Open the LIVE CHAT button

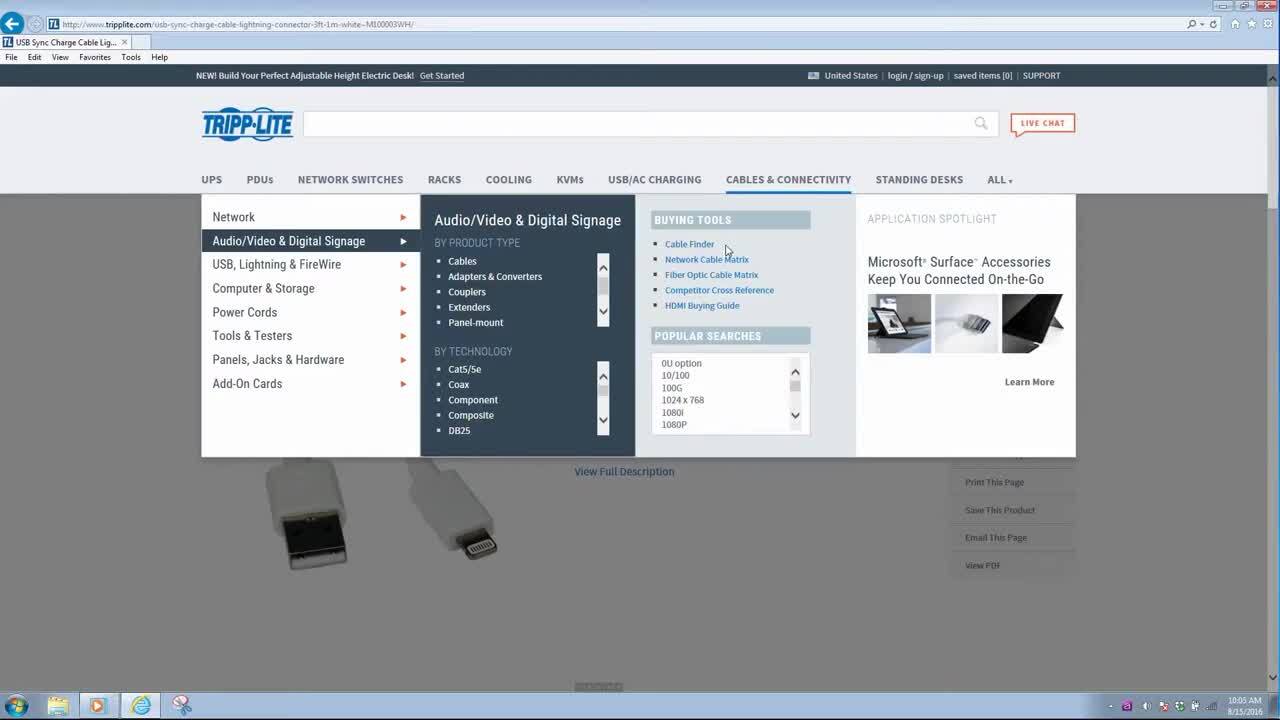pyautogui.click(x=1042, y=124)
